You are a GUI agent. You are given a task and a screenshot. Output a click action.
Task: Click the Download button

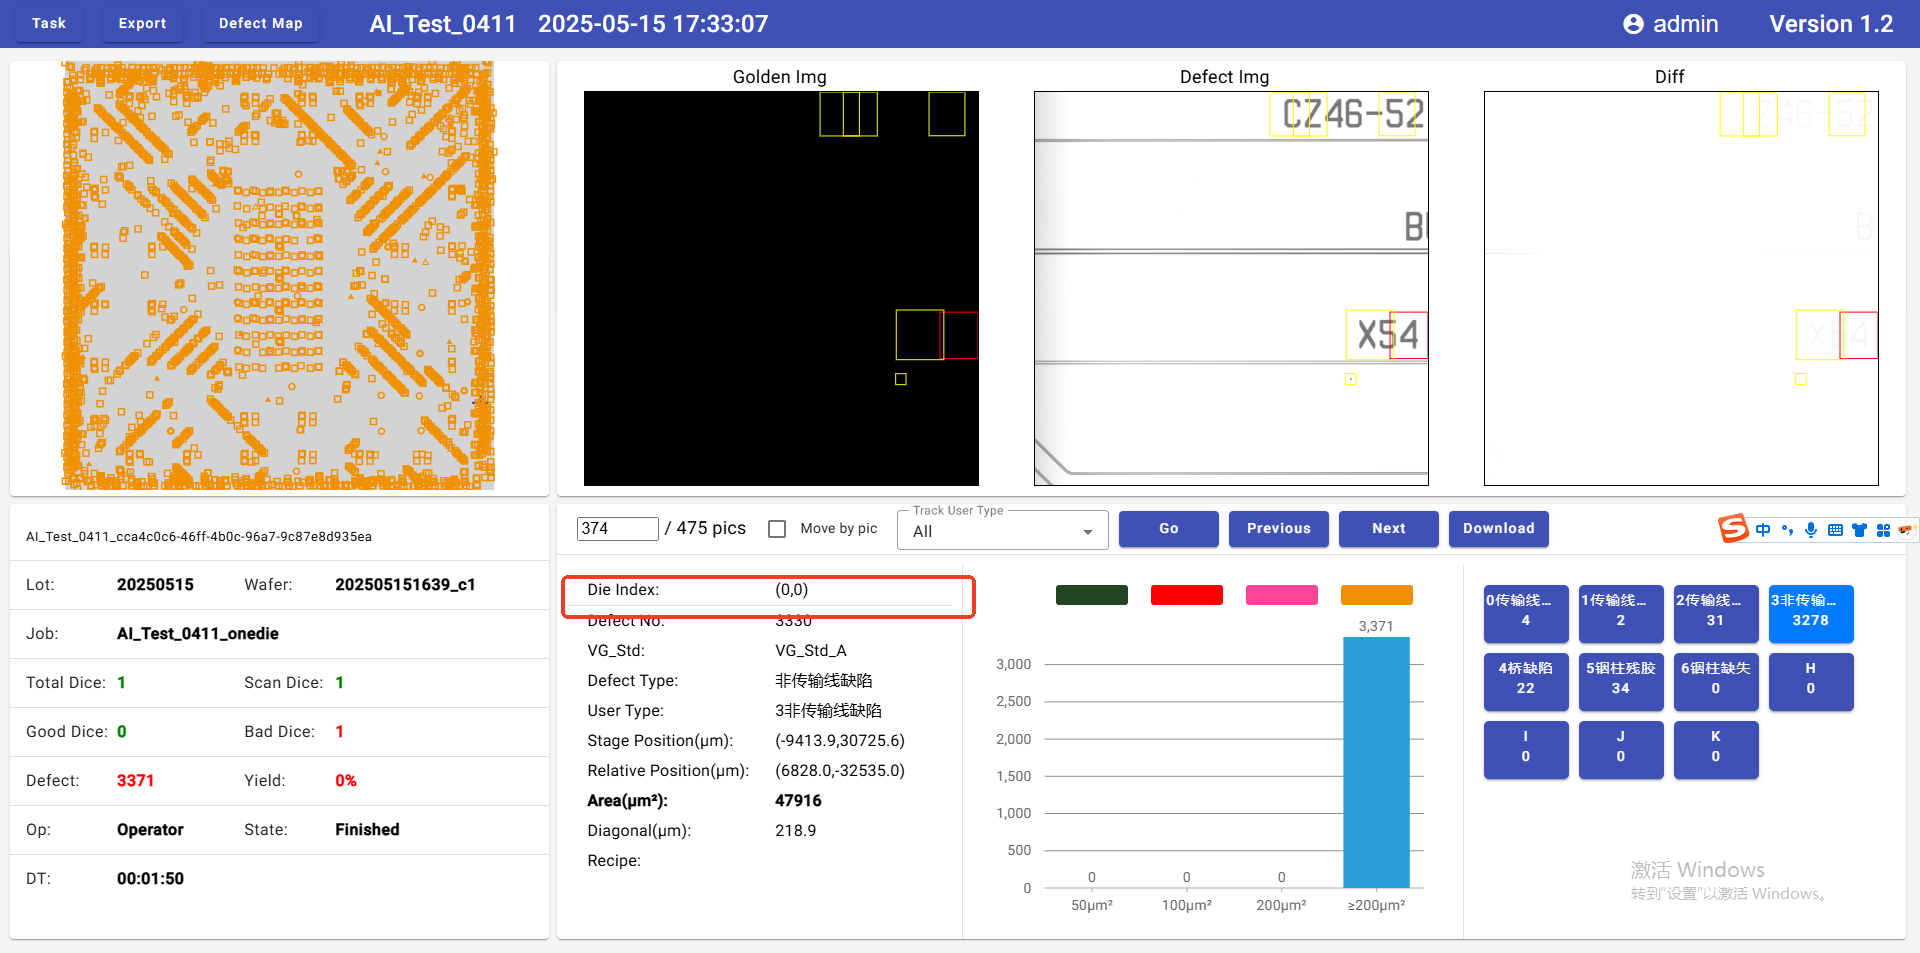point(1498,529)
